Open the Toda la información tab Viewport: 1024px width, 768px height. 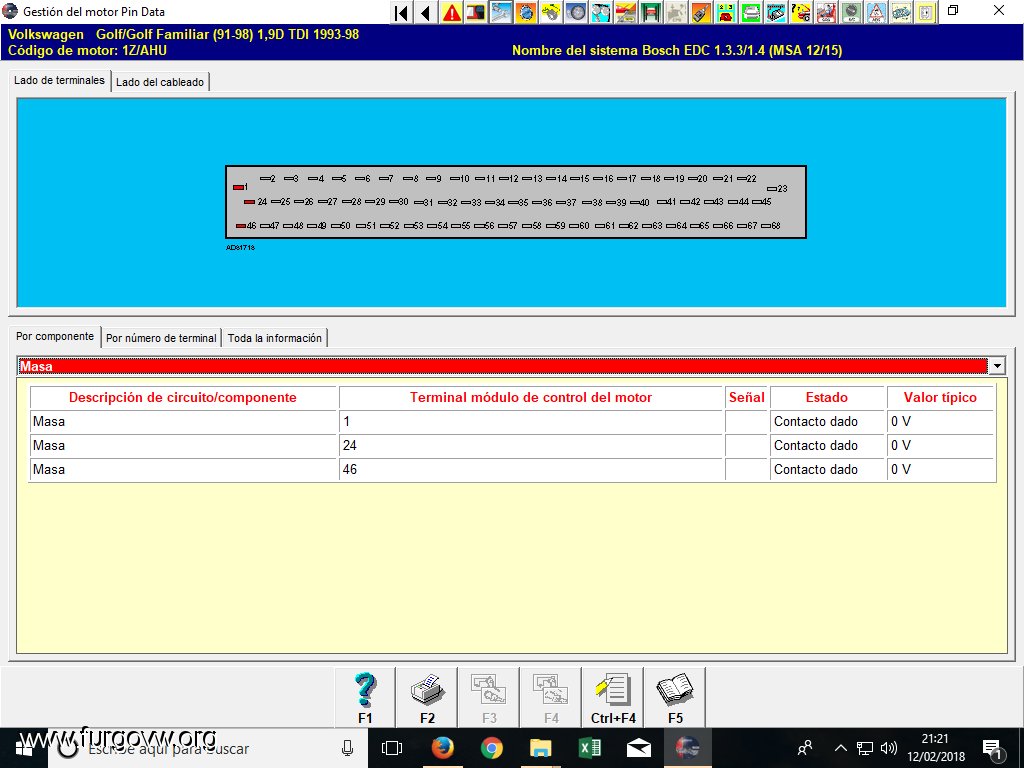[275, 338]
